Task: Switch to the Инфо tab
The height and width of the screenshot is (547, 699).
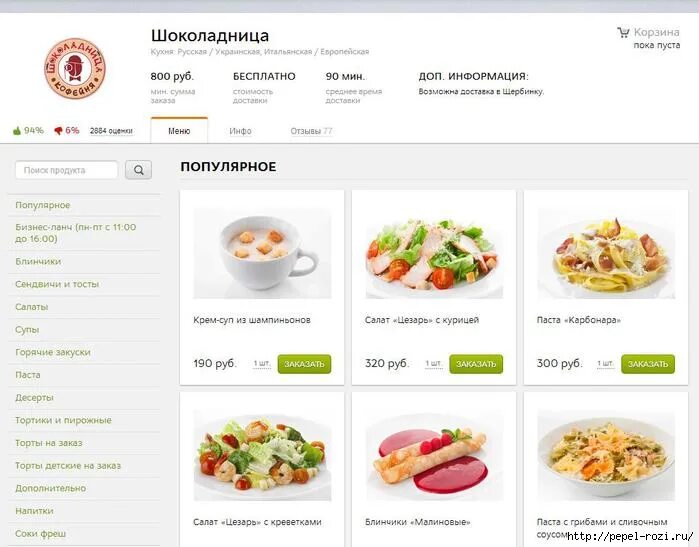Action: click(240, 131)
